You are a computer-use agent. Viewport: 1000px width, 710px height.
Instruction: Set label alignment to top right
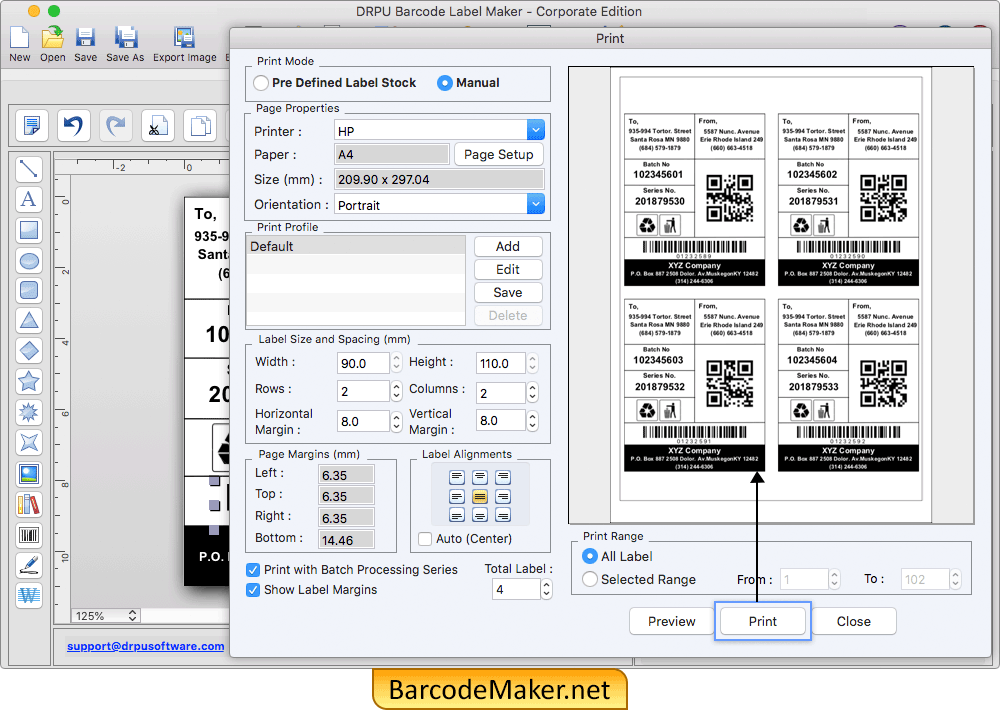click(503, 477)
